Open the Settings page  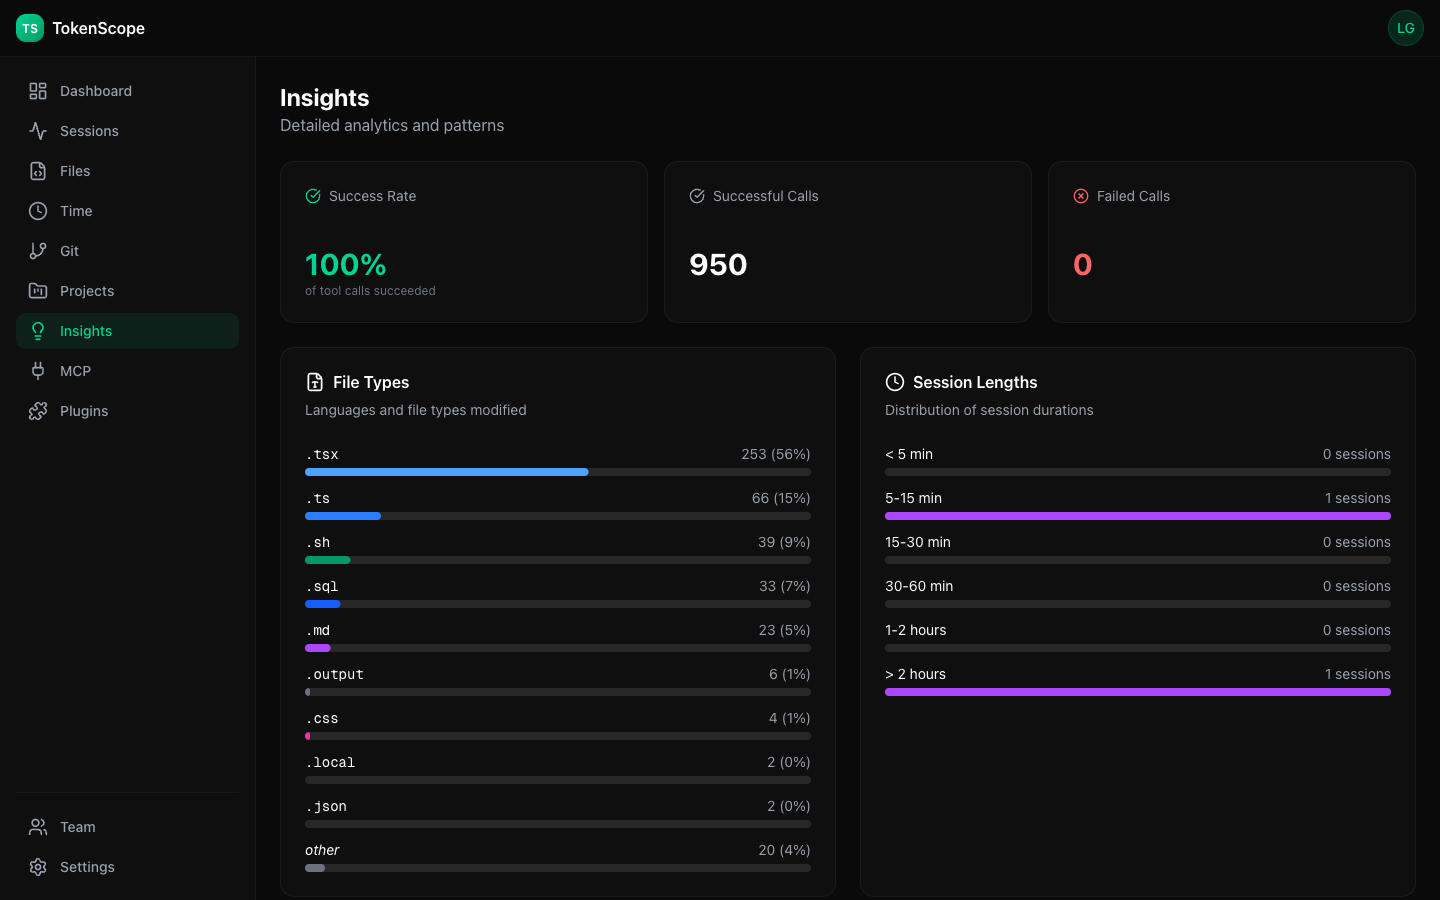87,867
